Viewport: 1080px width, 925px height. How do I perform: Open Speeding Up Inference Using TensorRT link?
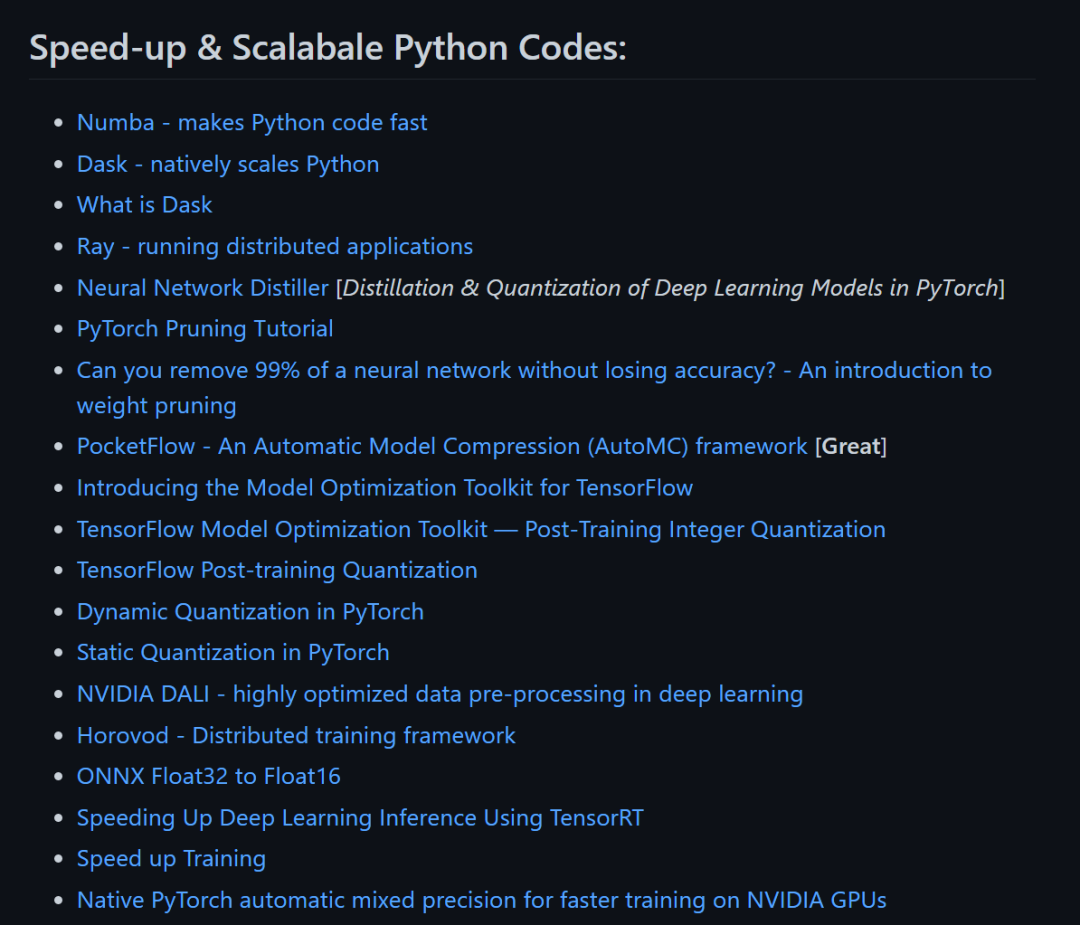[x=360, y=818]
